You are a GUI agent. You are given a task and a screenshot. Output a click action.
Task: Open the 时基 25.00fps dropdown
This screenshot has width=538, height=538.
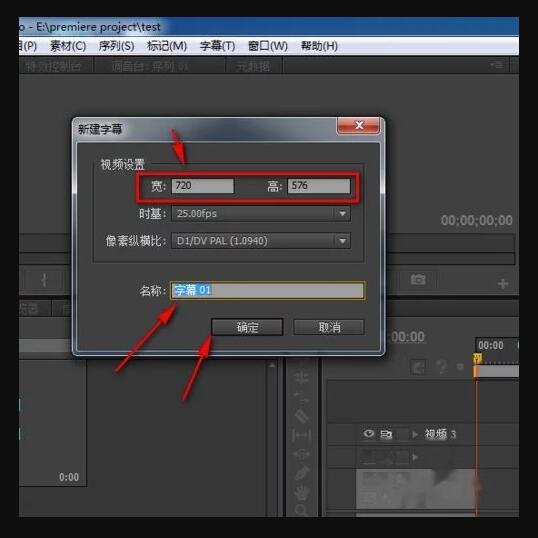261,213
